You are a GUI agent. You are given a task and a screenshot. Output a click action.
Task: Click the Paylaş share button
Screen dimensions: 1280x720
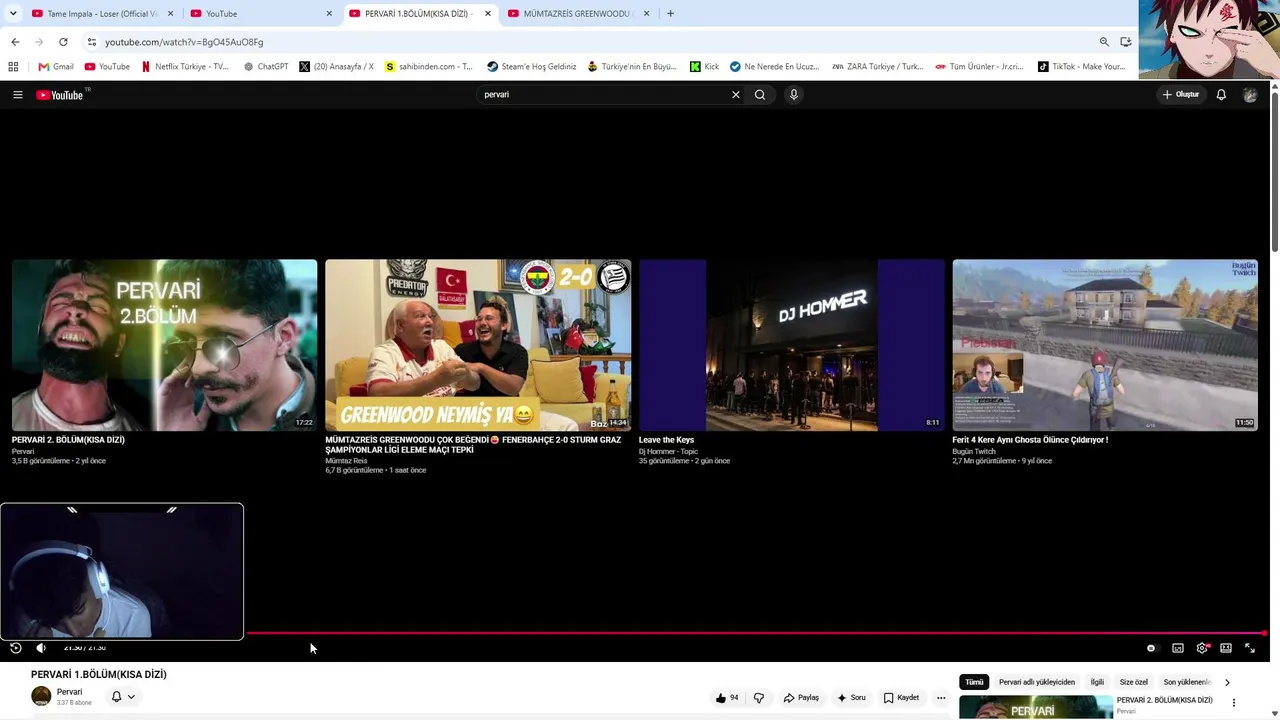801,698
